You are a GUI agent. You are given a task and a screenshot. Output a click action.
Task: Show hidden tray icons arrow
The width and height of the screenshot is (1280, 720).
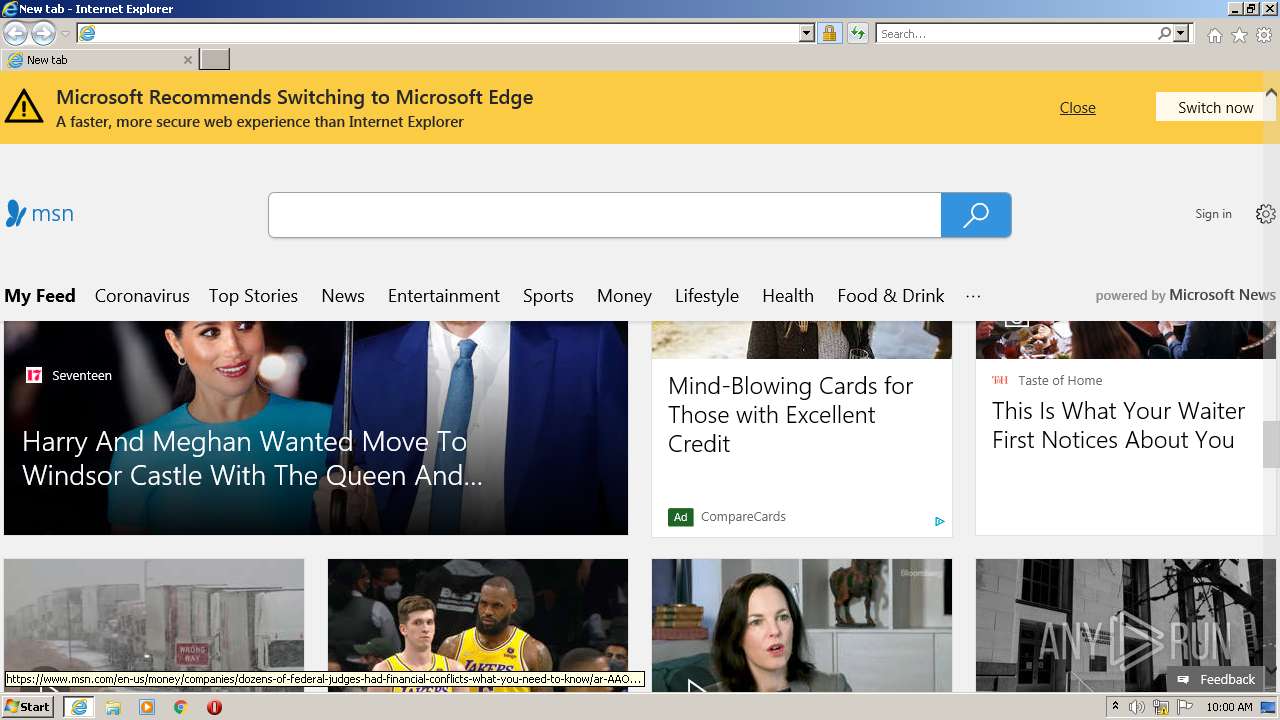click(x=1115, y=707)
